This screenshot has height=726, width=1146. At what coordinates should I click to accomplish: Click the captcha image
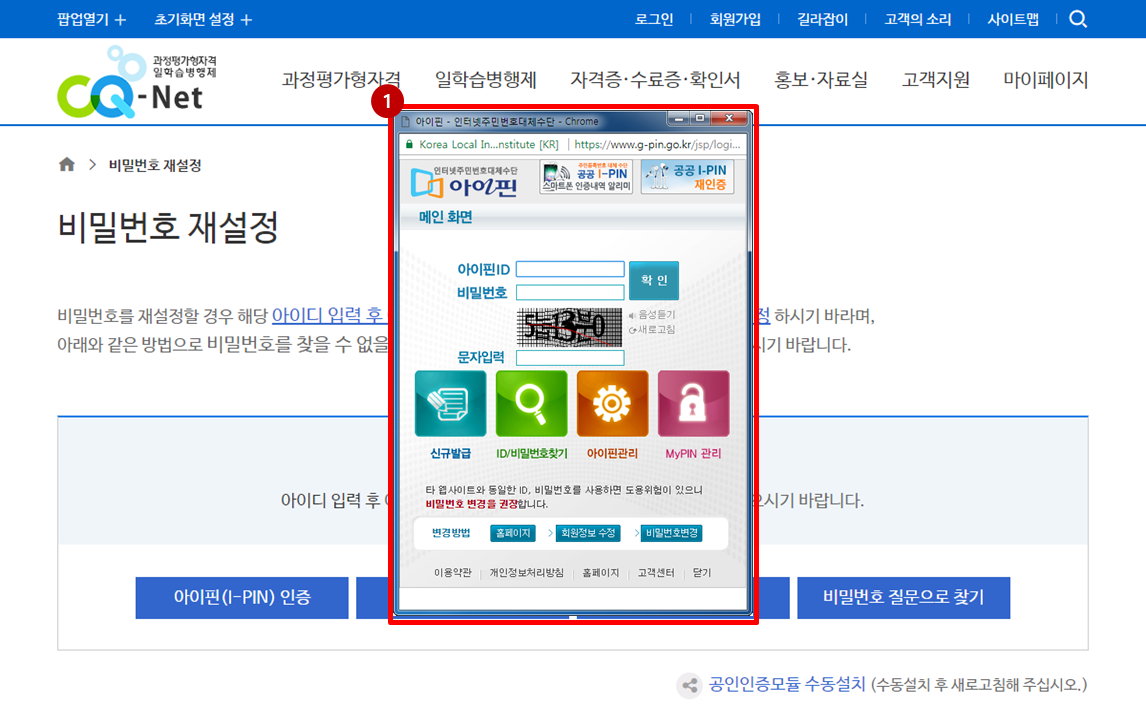(569, 327)
